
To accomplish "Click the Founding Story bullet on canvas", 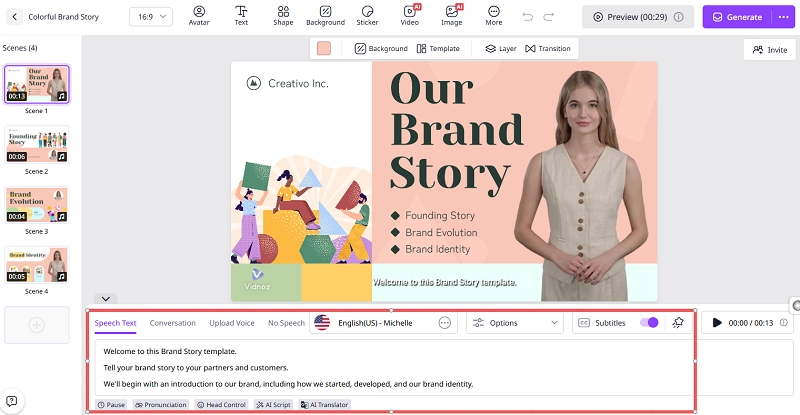I will tap(440, 215).
